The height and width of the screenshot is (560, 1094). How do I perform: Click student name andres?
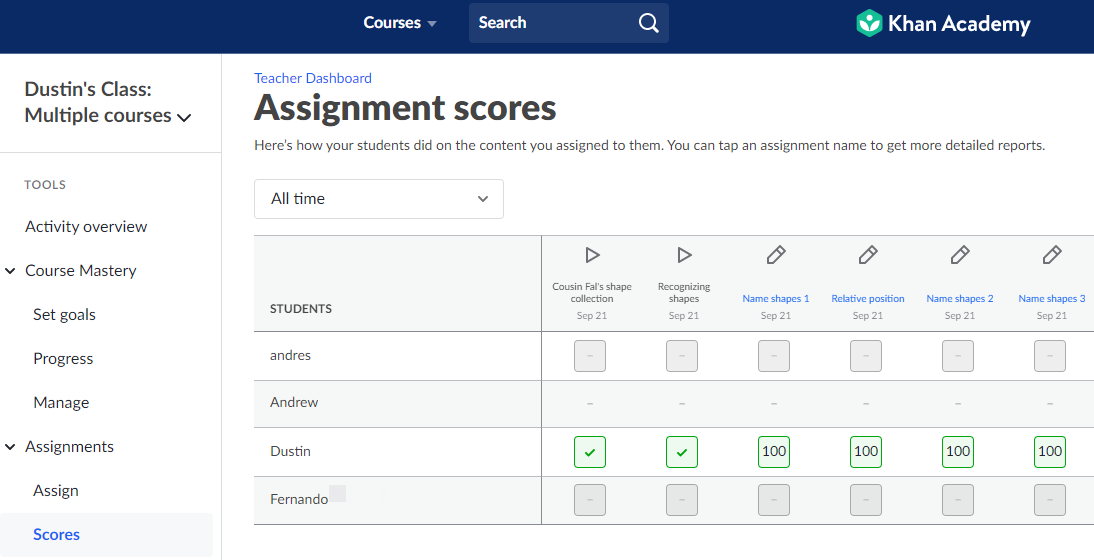click(x=290, y=356)
